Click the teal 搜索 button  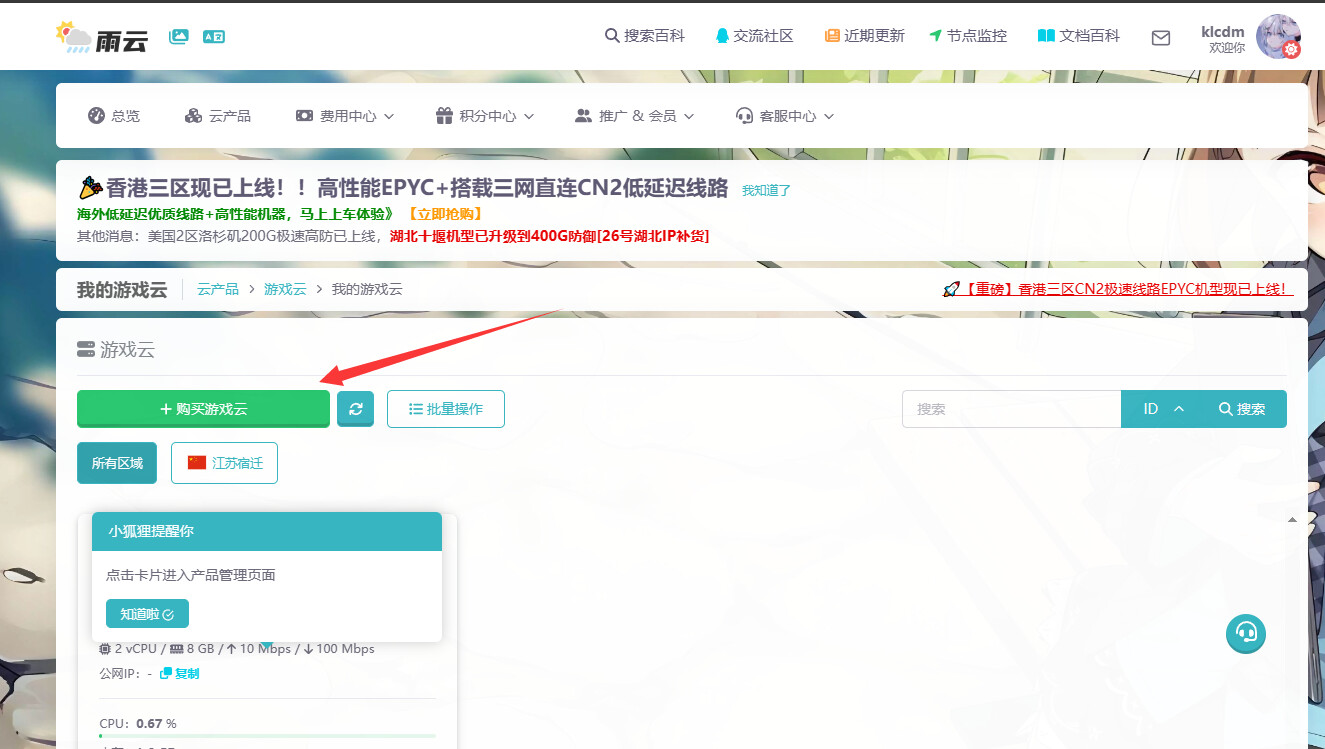(x=1243, y=409)
